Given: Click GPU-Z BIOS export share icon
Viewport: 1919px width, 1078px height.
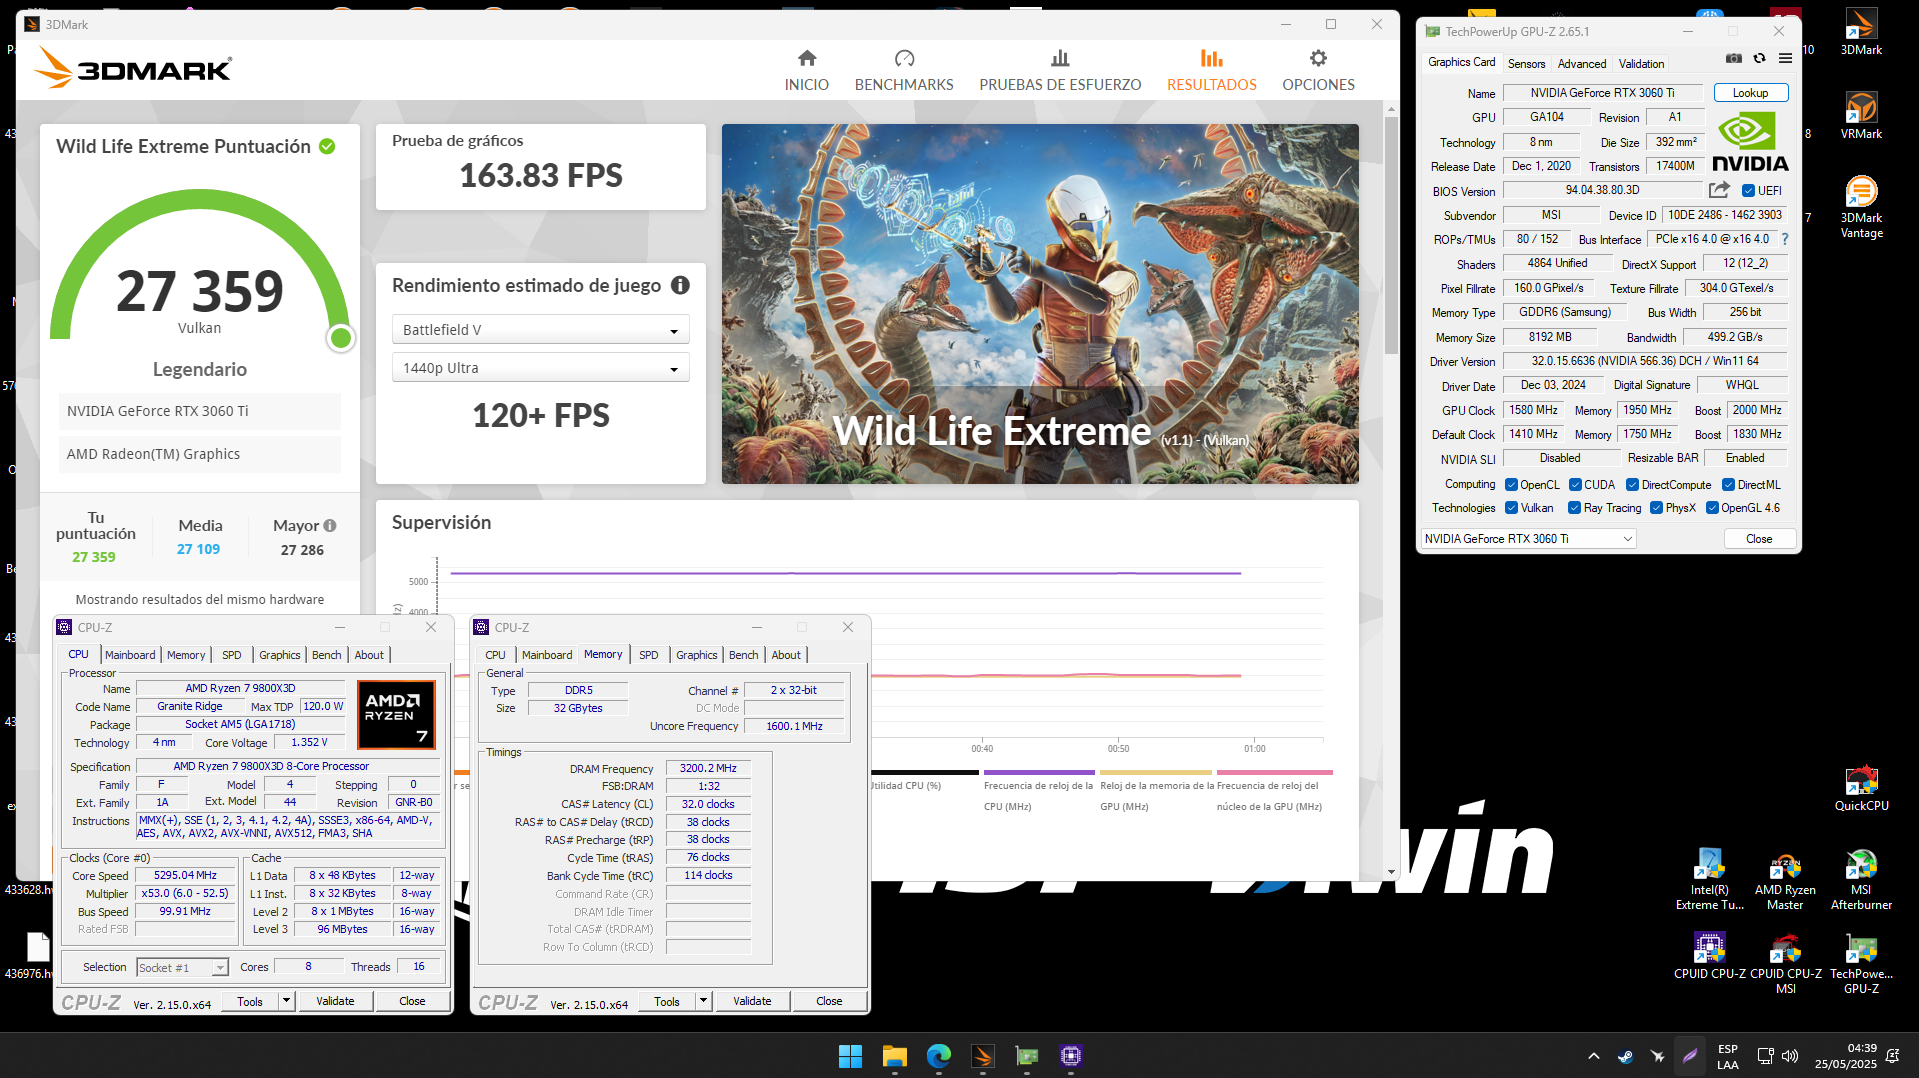Looking at the screenshot, I should pyautogui.click(x=1719, y=190).
